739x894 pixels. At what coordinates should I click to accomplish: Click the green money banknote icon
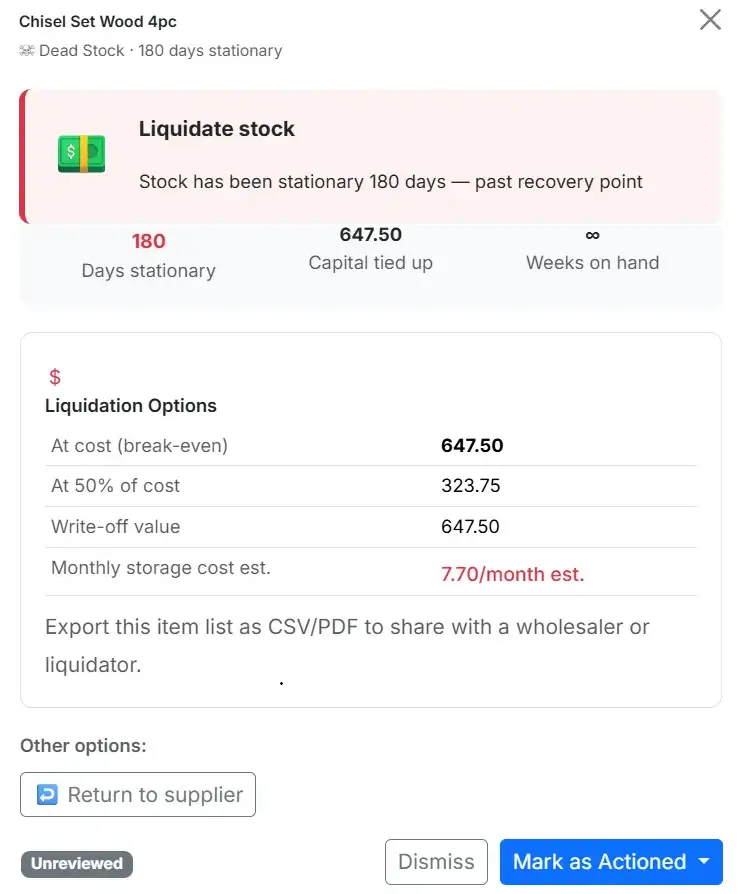tap(82, 154)
